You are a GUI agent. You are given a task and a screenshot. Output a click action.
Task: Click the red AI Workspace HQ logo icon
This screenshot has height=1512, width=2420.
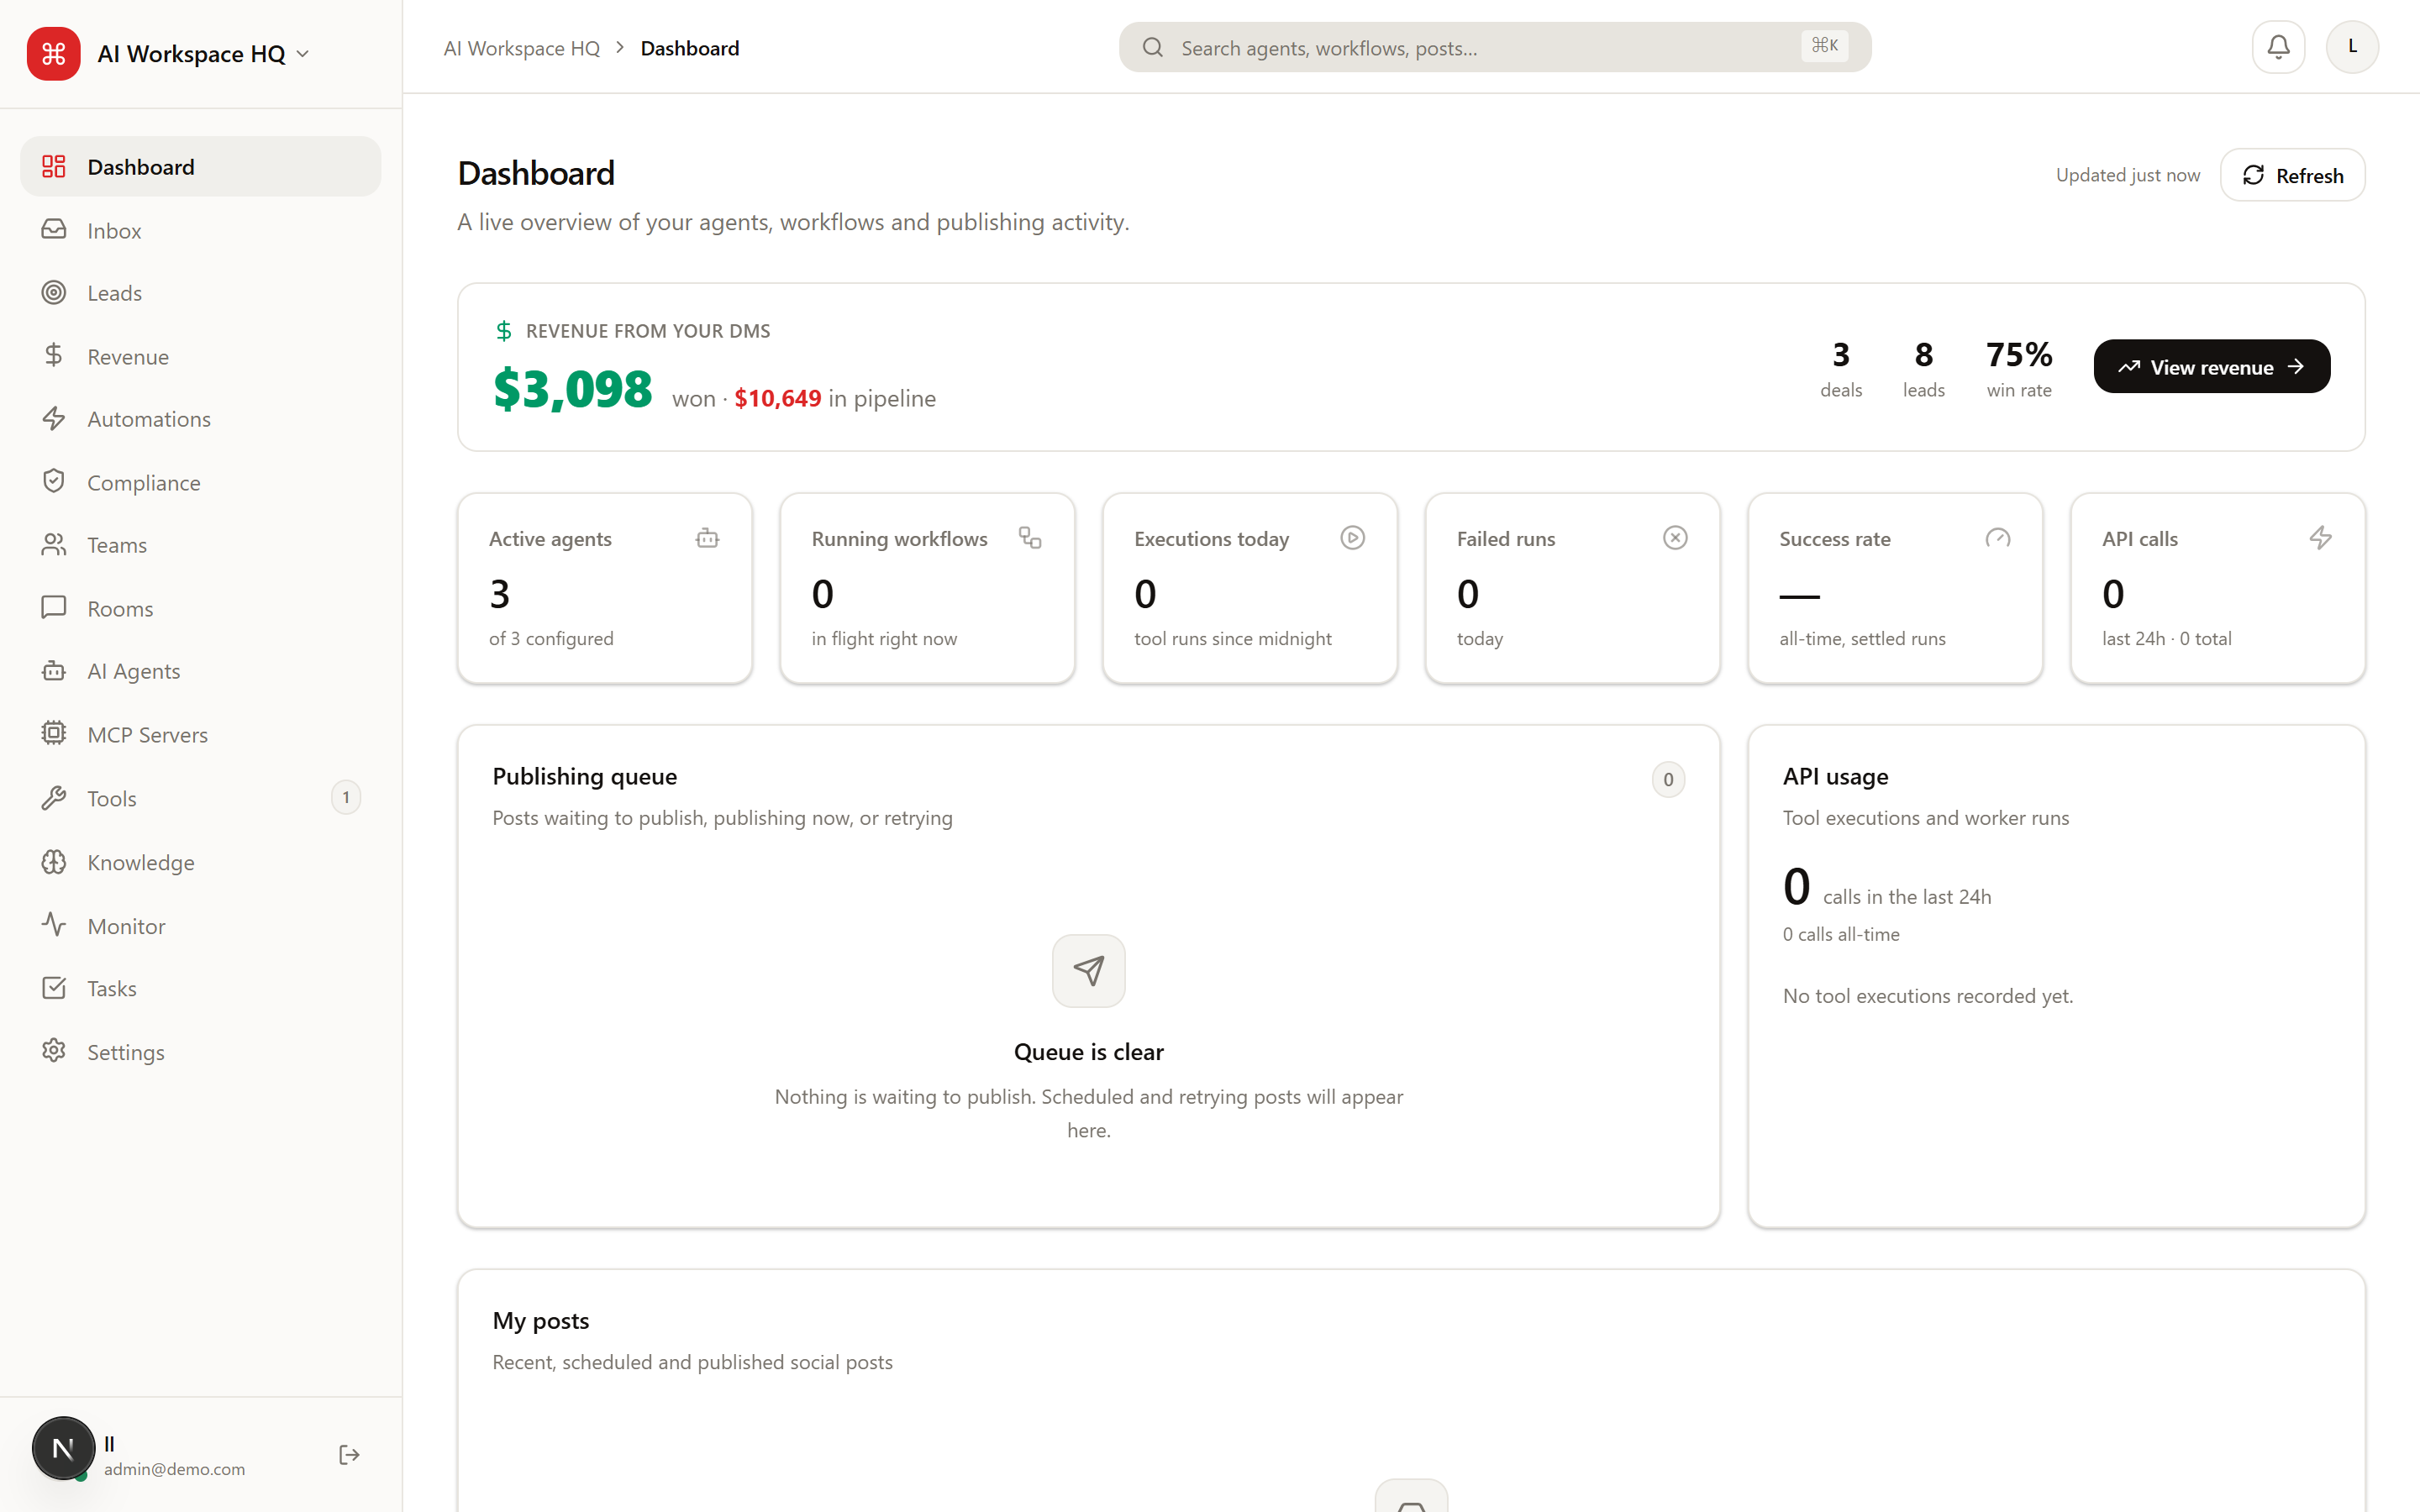click(53, 53)
